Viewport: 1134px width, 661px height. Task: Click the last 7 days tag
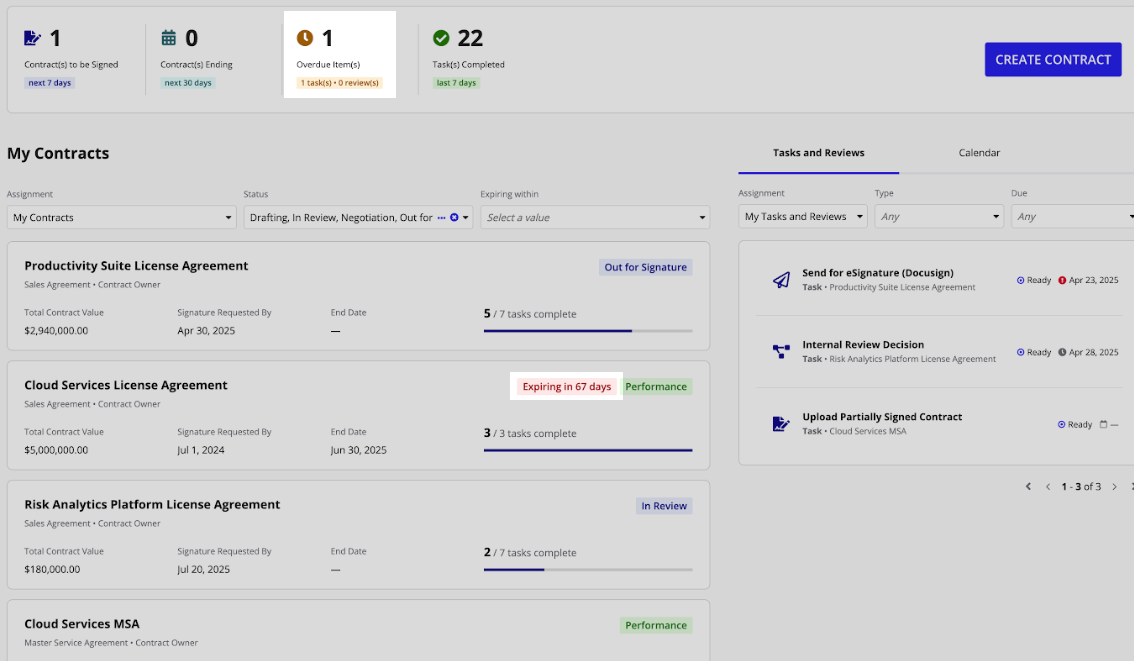[x=456, y=82]
